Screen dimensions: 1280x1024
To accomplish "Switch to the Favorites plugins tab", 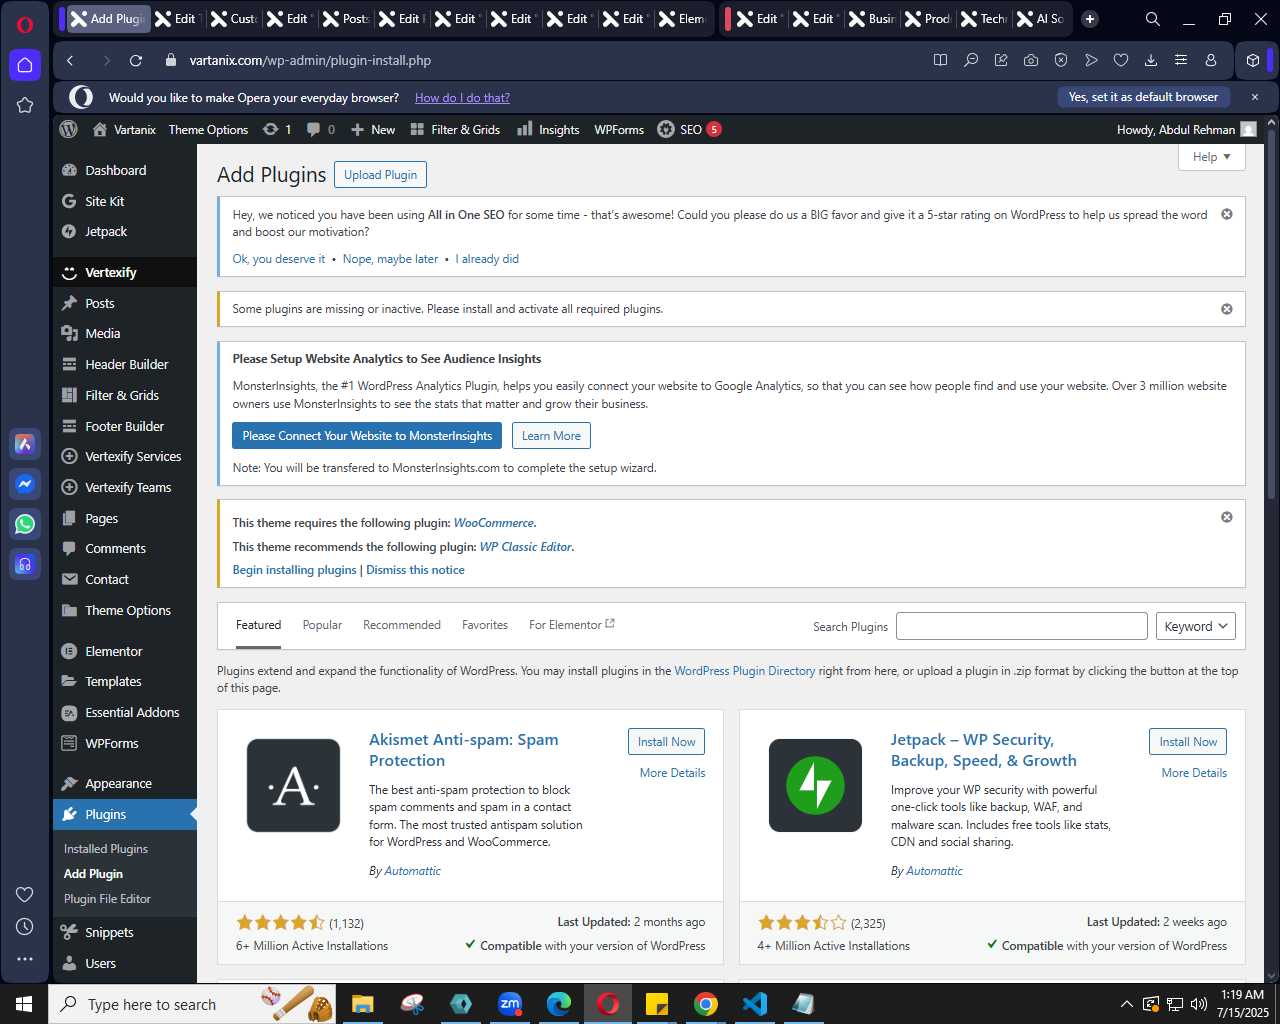I will click(485, 625).
